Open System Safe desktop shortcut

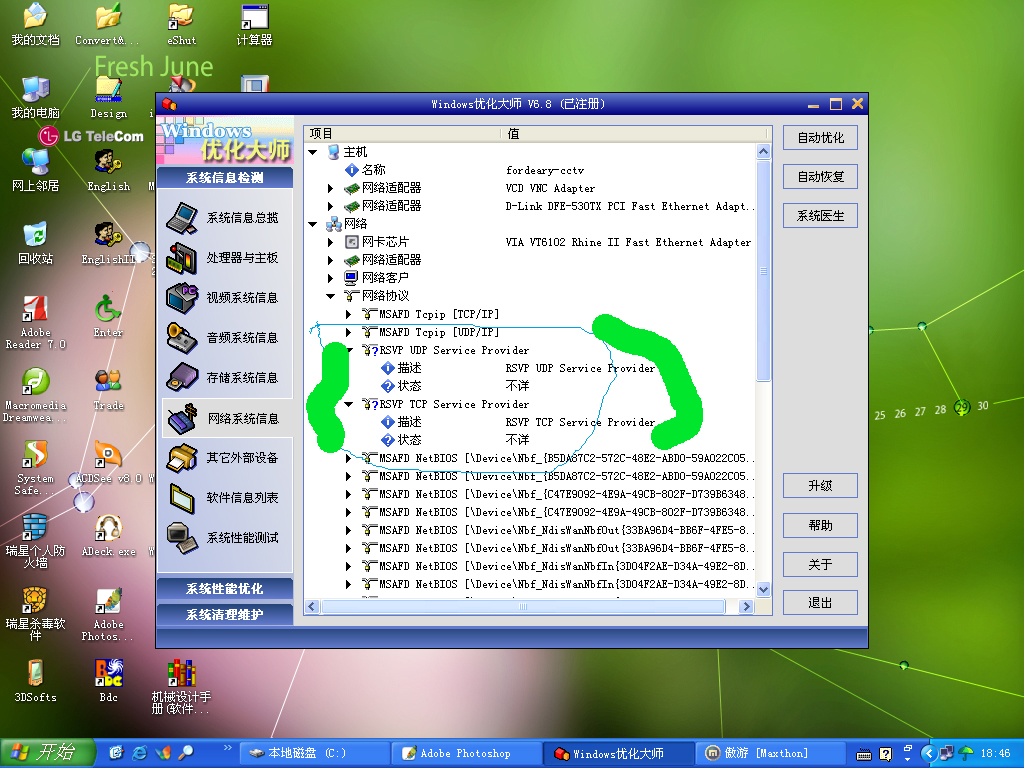(x=35, y=468)
